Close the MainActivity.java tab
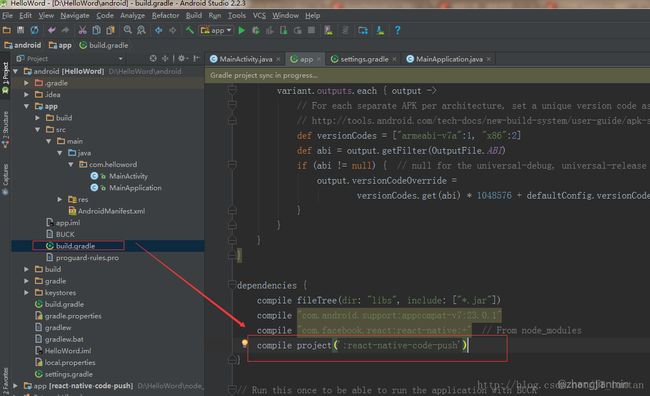650x396 pixels. (x=278, y=59)
